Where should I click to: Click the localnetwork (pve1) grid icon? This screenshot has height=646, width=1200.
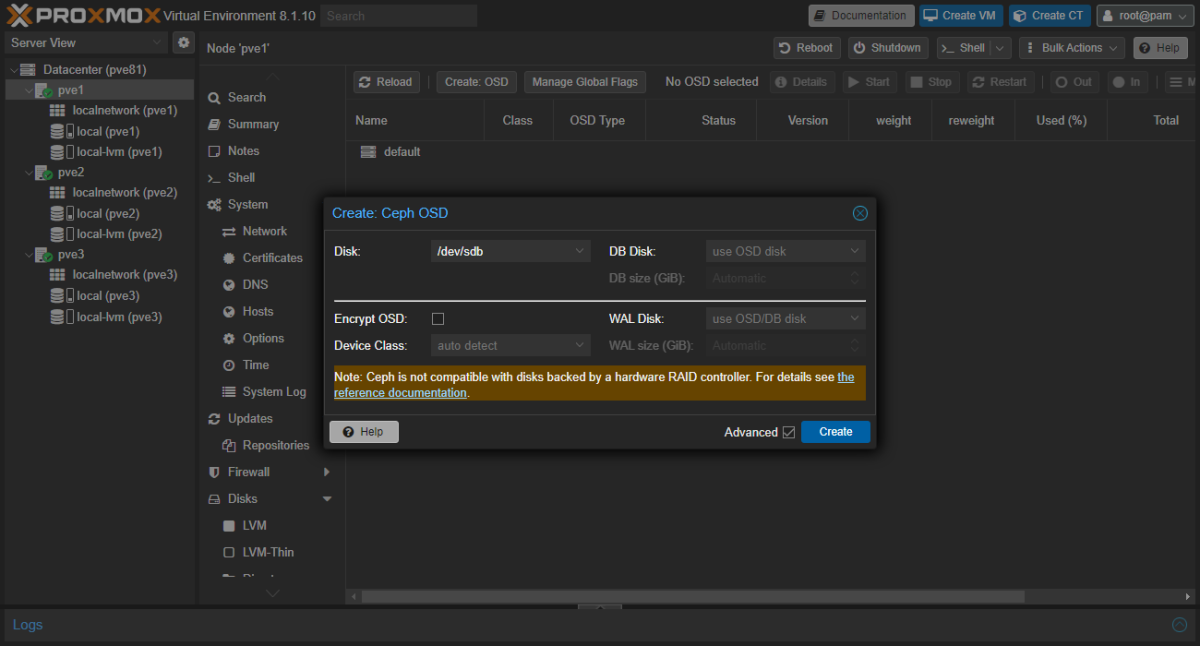click(58, 110)
